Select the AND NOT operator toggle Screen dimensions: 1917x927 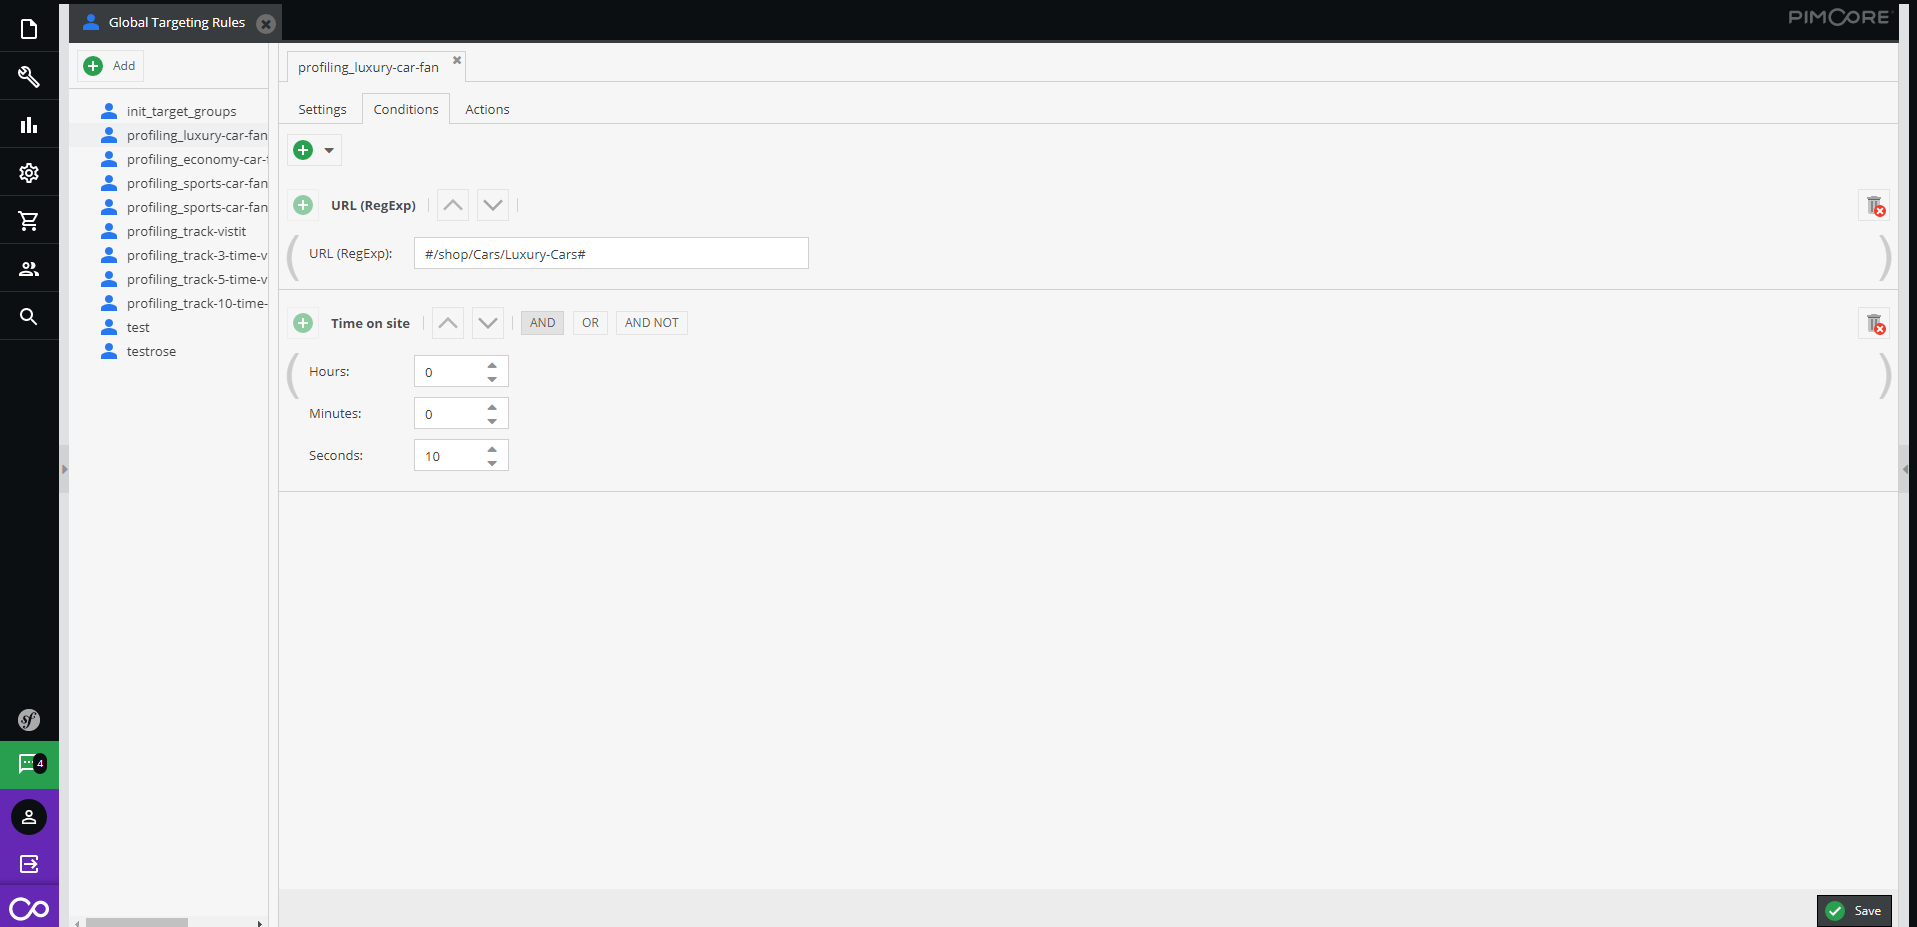[652, 323]
